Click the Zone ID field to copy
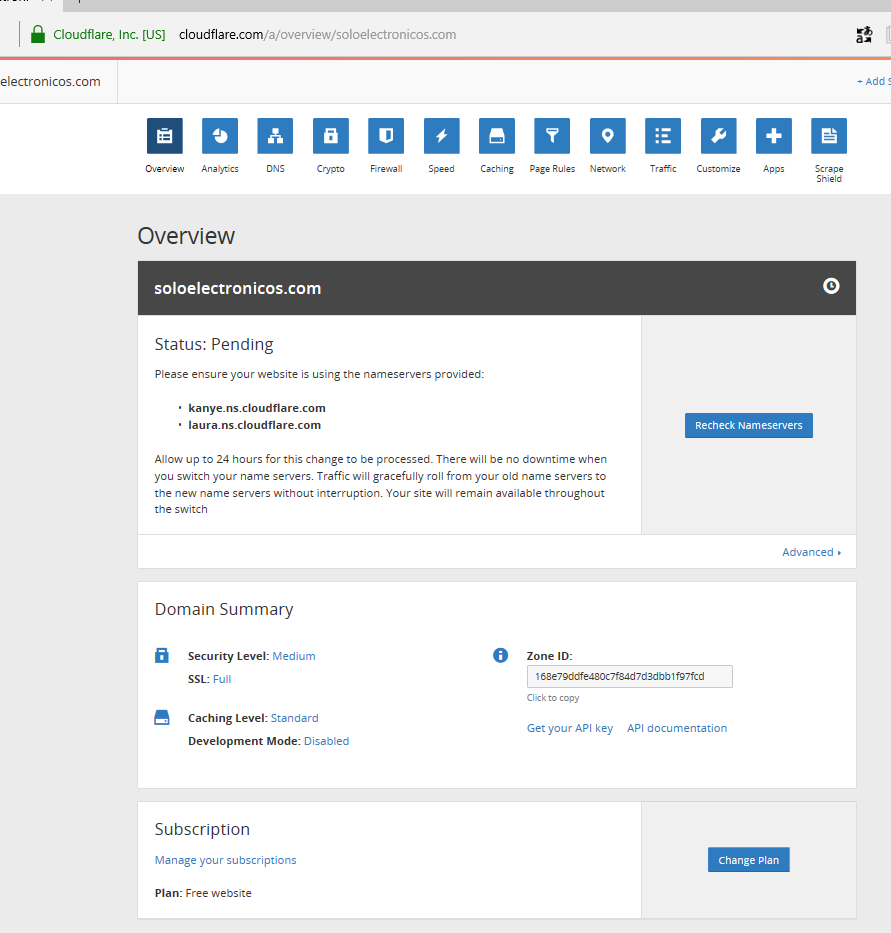 point(629,677)
